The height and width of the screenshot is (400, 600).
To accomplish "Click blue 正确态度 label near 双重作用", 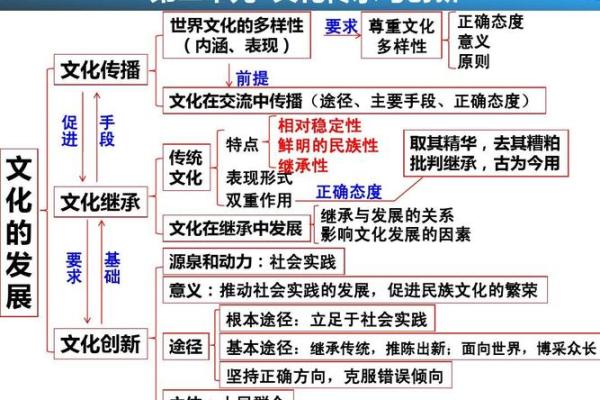I will (x=349, y=192).
